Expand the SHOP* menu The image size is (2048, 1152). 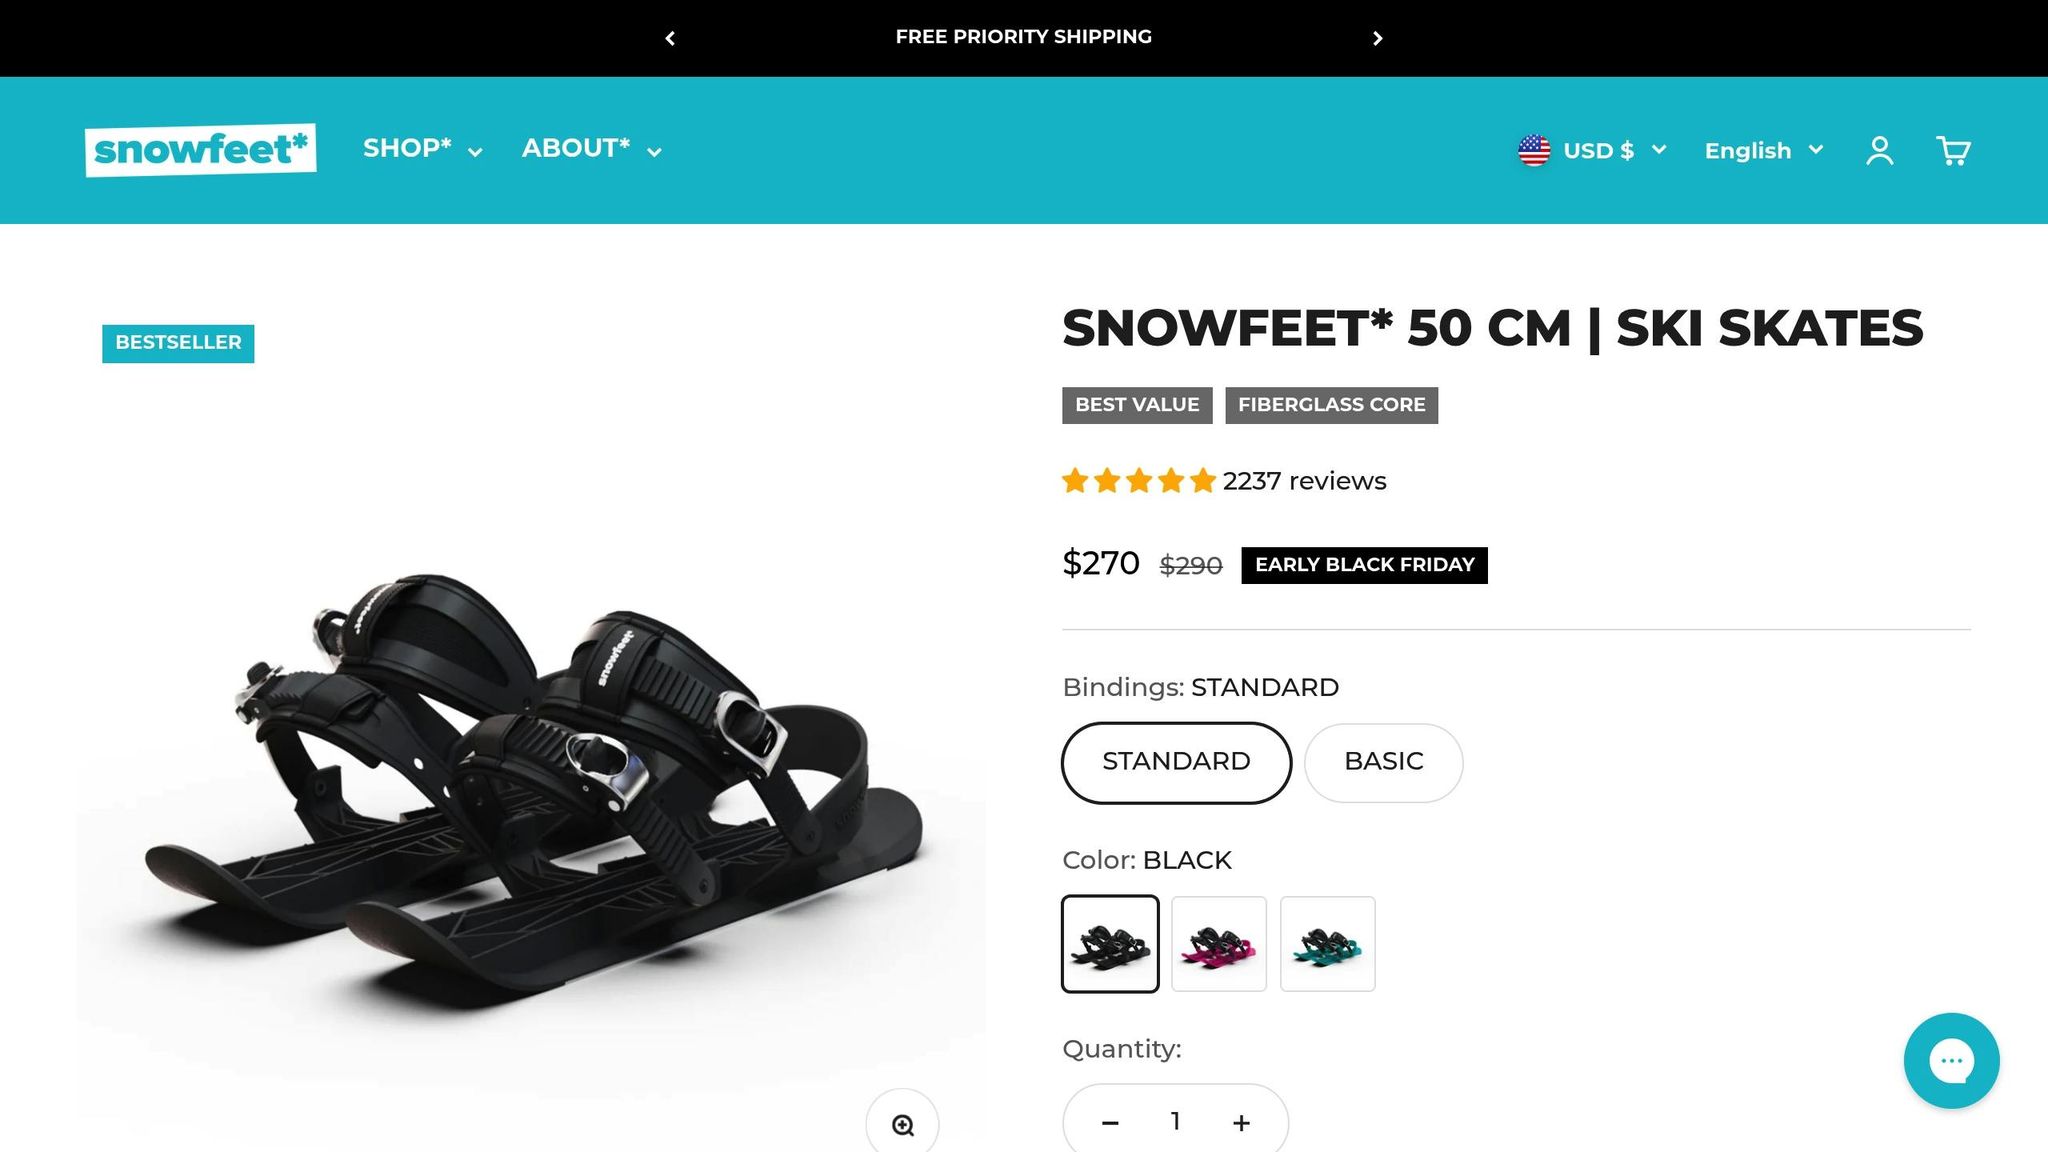423,149
